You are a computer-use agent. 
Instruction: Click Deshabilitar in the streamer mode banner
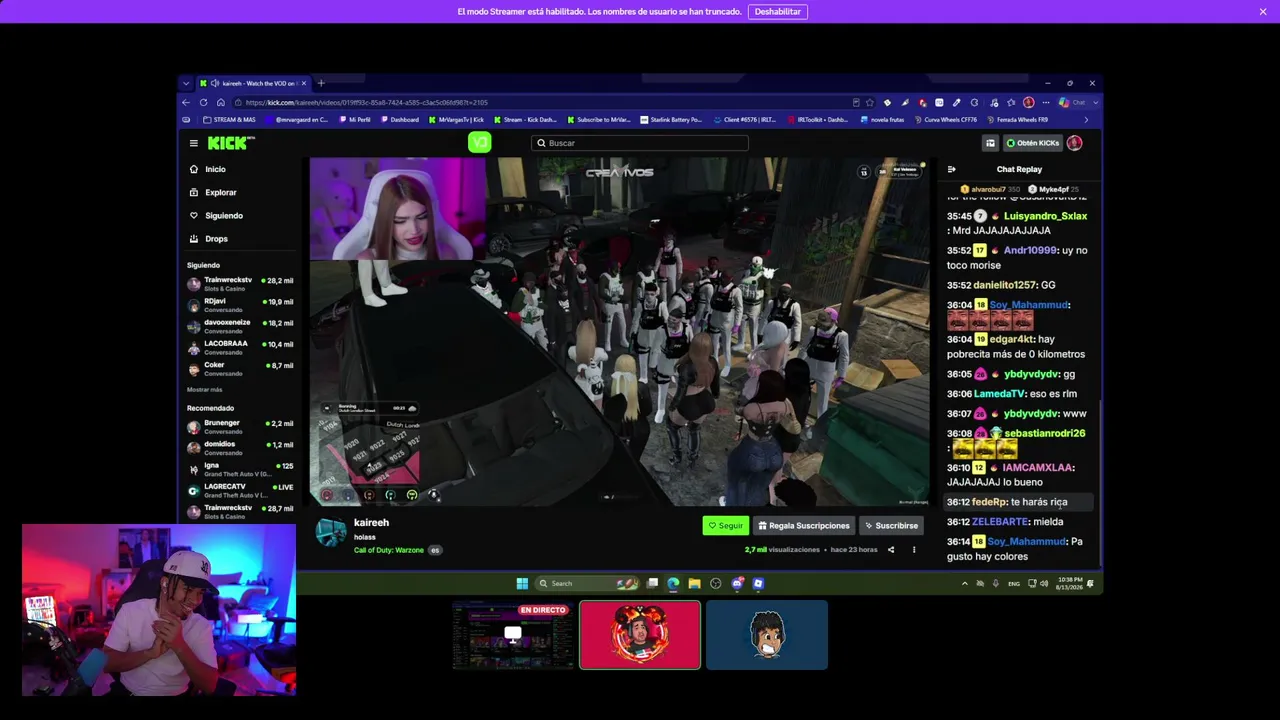click(x=777, y=11)
